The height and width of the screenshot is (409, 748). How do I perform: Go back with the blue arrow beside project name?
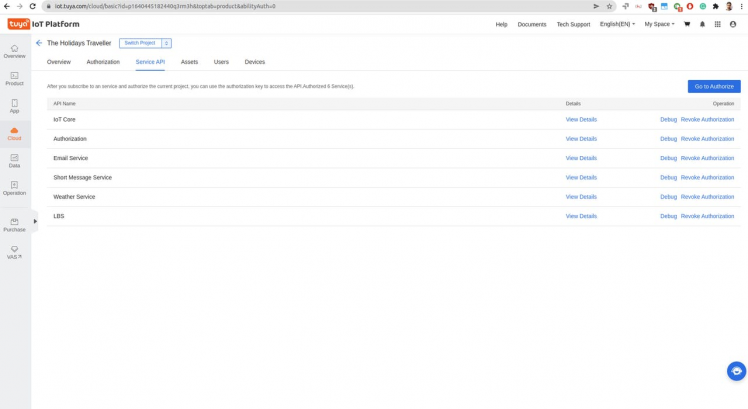point(39,43)
